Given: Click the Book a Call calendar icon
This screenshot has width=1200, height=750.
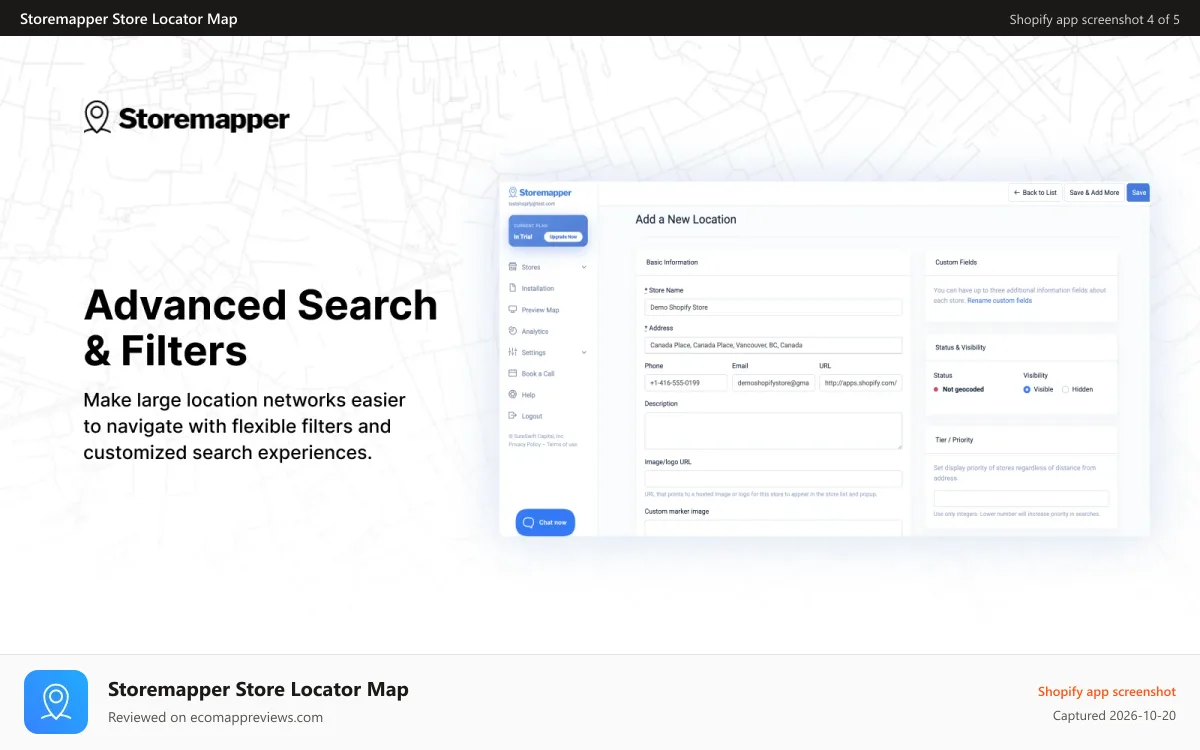Looking at the screenshot, I should (512, 373).
